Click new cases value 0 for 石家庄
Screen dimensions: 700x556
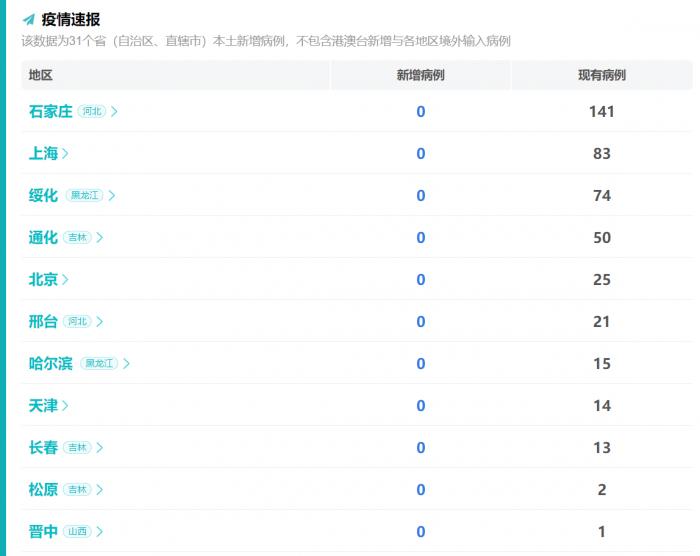421,111
